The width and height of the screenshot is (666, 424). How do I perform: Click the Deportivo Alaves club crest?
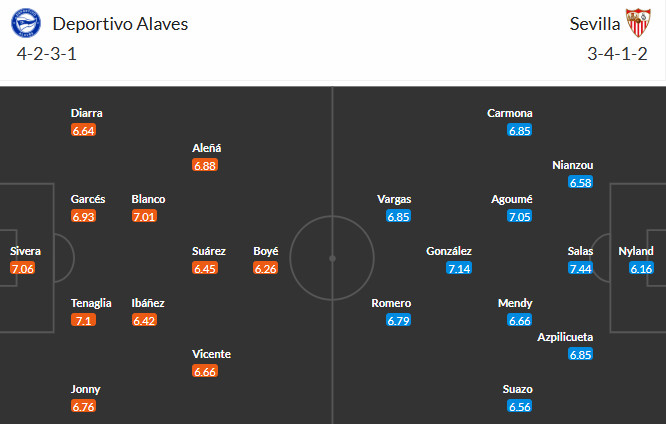30,22
